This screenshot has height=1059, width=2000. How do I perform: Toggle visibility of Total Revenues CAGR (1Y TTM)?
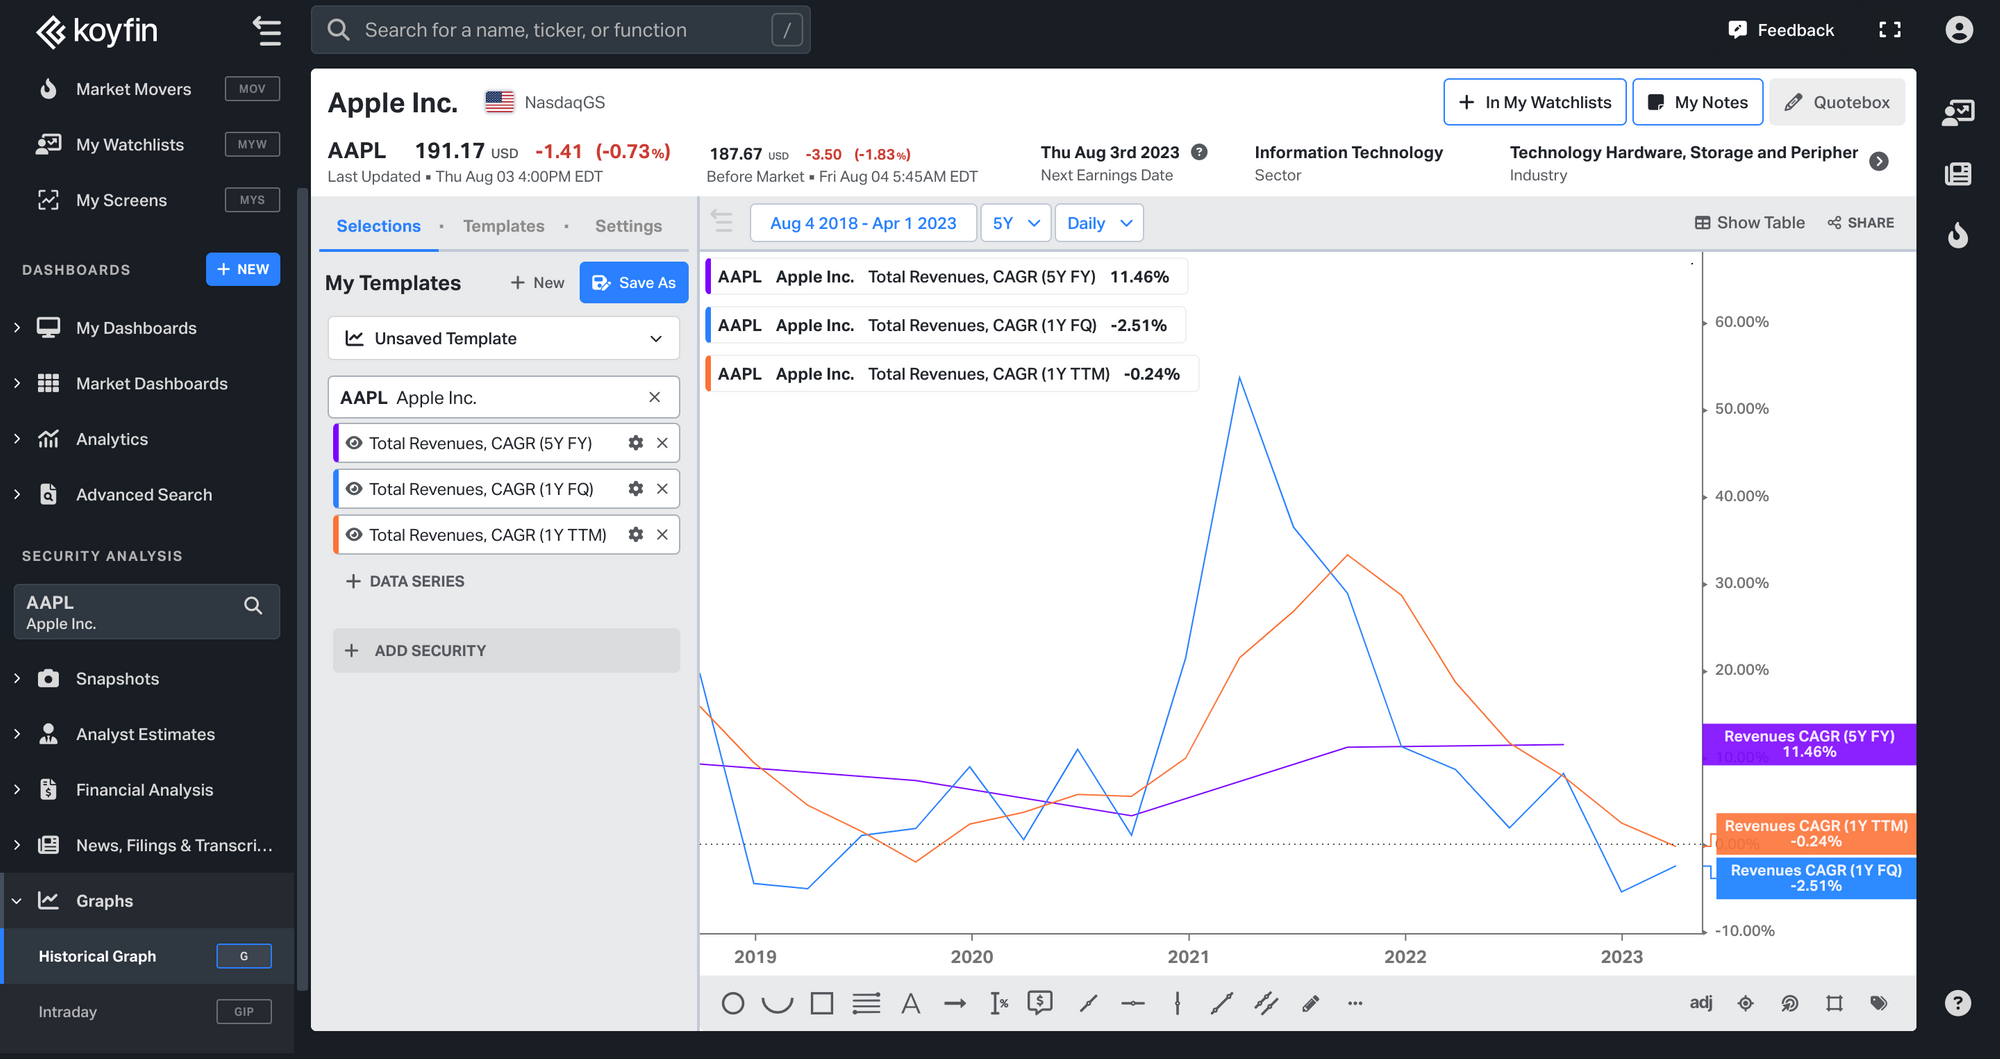pos(354,535)
